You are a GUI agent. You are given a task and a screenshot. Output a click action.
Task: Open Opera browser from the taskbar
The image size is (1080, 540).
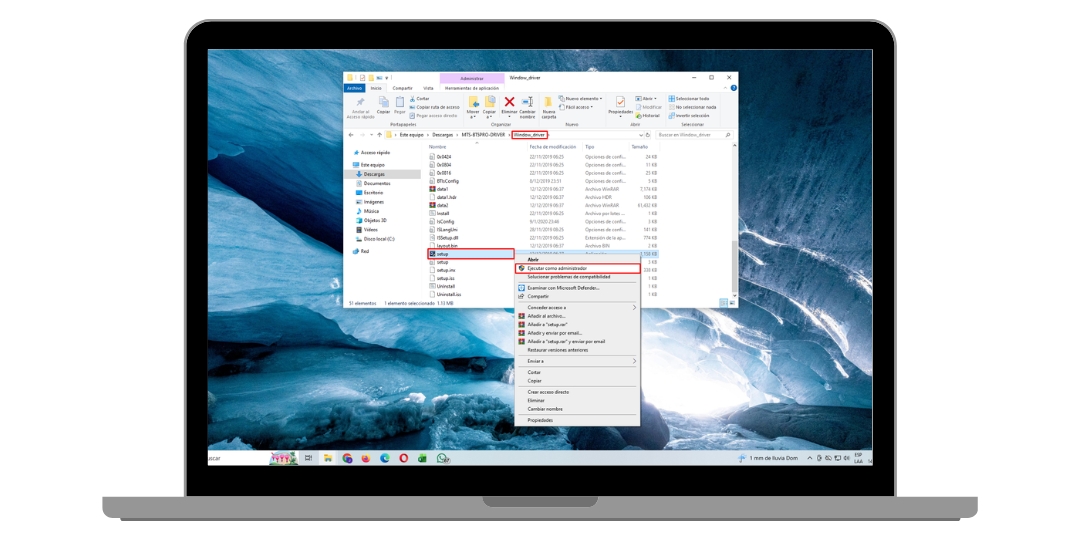click(403, 458)
